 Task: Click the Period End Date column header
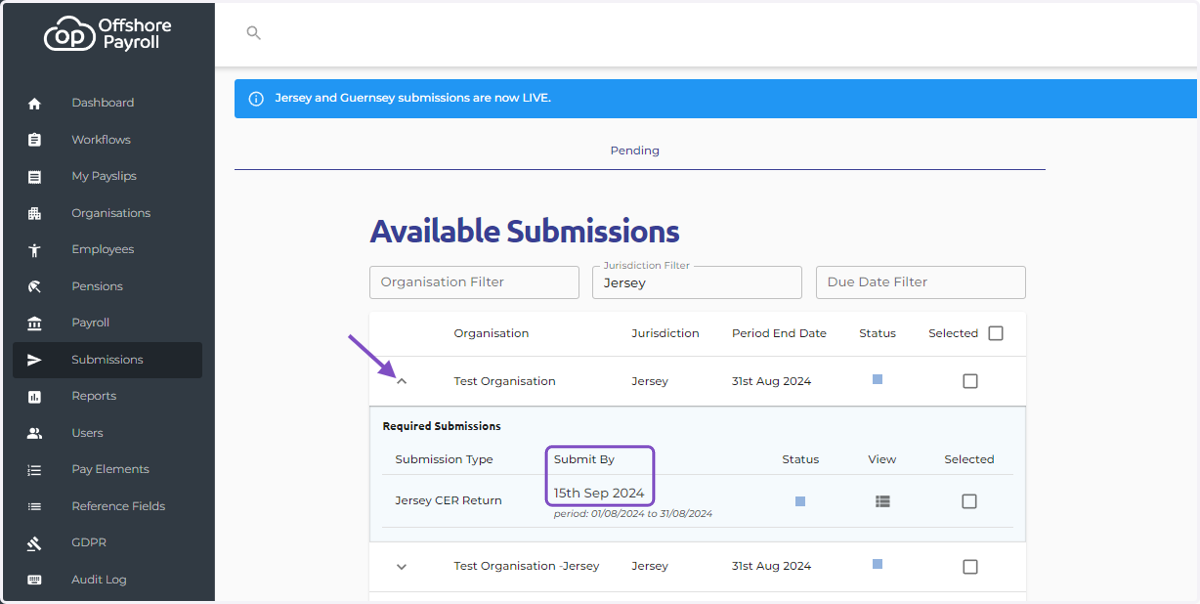[779, 333]
